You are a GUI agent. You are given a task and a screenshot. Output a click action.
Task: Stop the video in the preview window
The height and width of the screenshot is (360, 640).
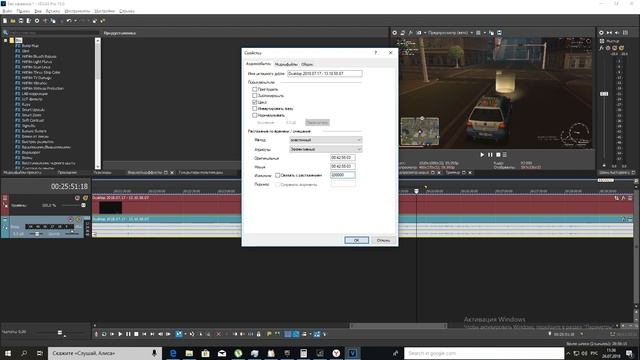point(498,155)
